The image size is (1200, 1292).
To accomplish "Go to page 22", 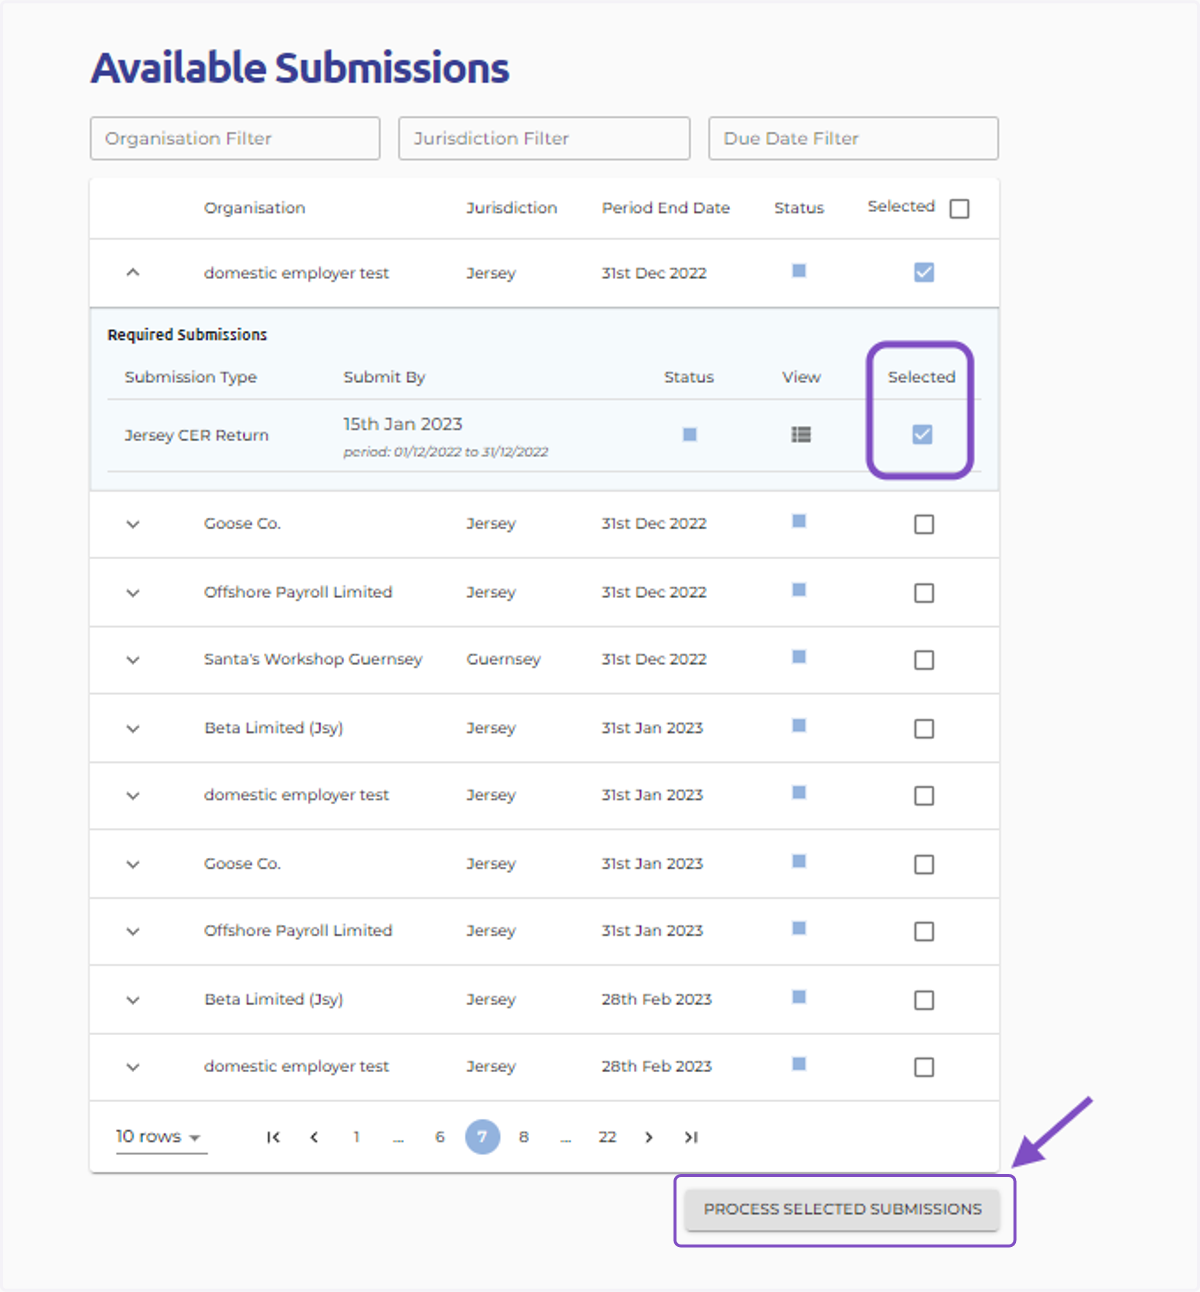I will click(607, 1137).
